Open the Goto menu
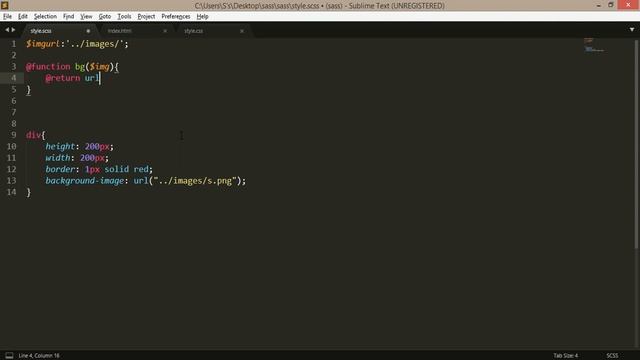This screenshot has width=640, height=360. point(104,16)
